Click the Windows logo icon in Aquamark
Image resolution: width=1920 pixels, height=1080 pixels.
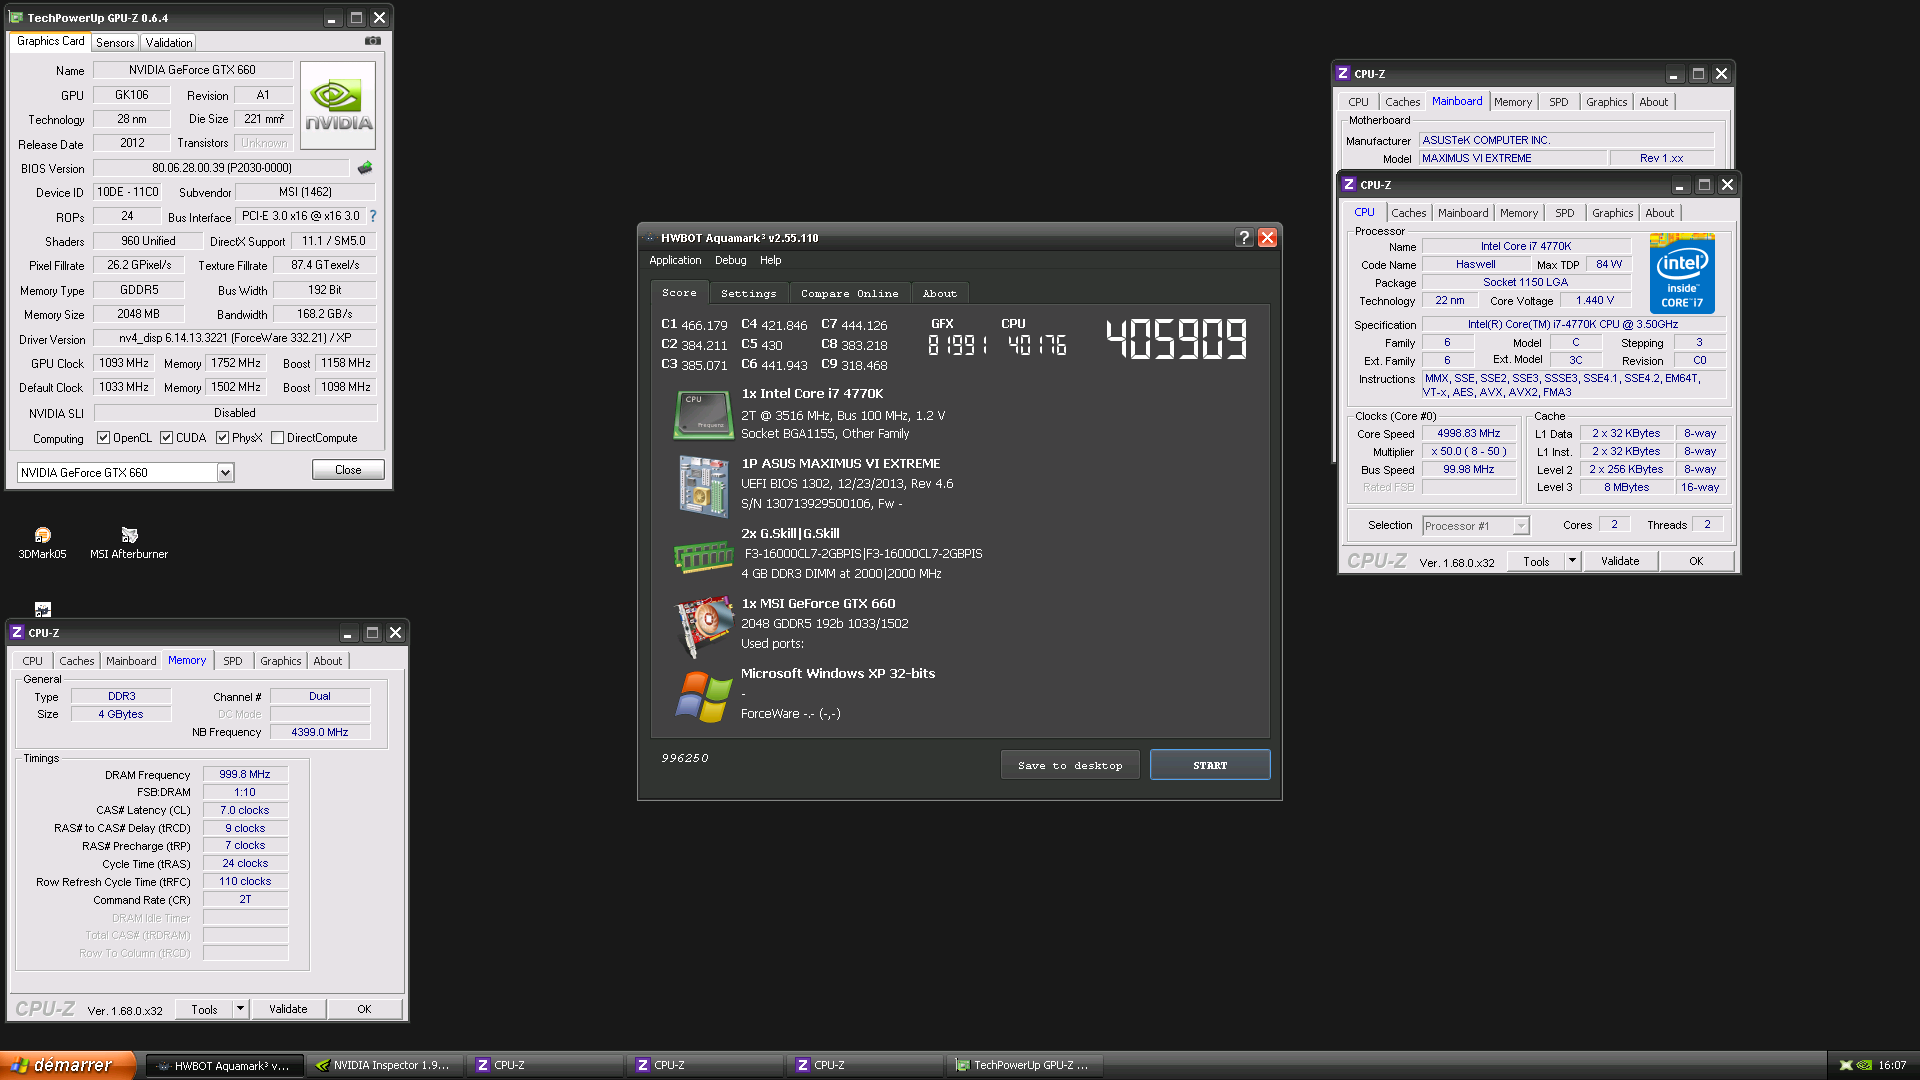703,697
